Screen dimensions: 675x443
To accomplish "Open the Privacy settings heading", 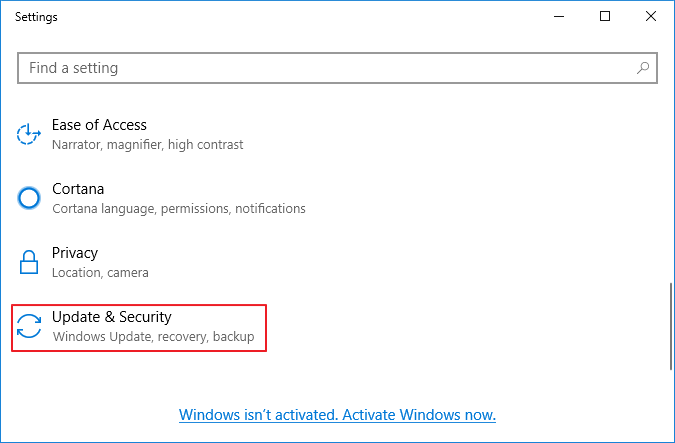I will coord(75,253).
